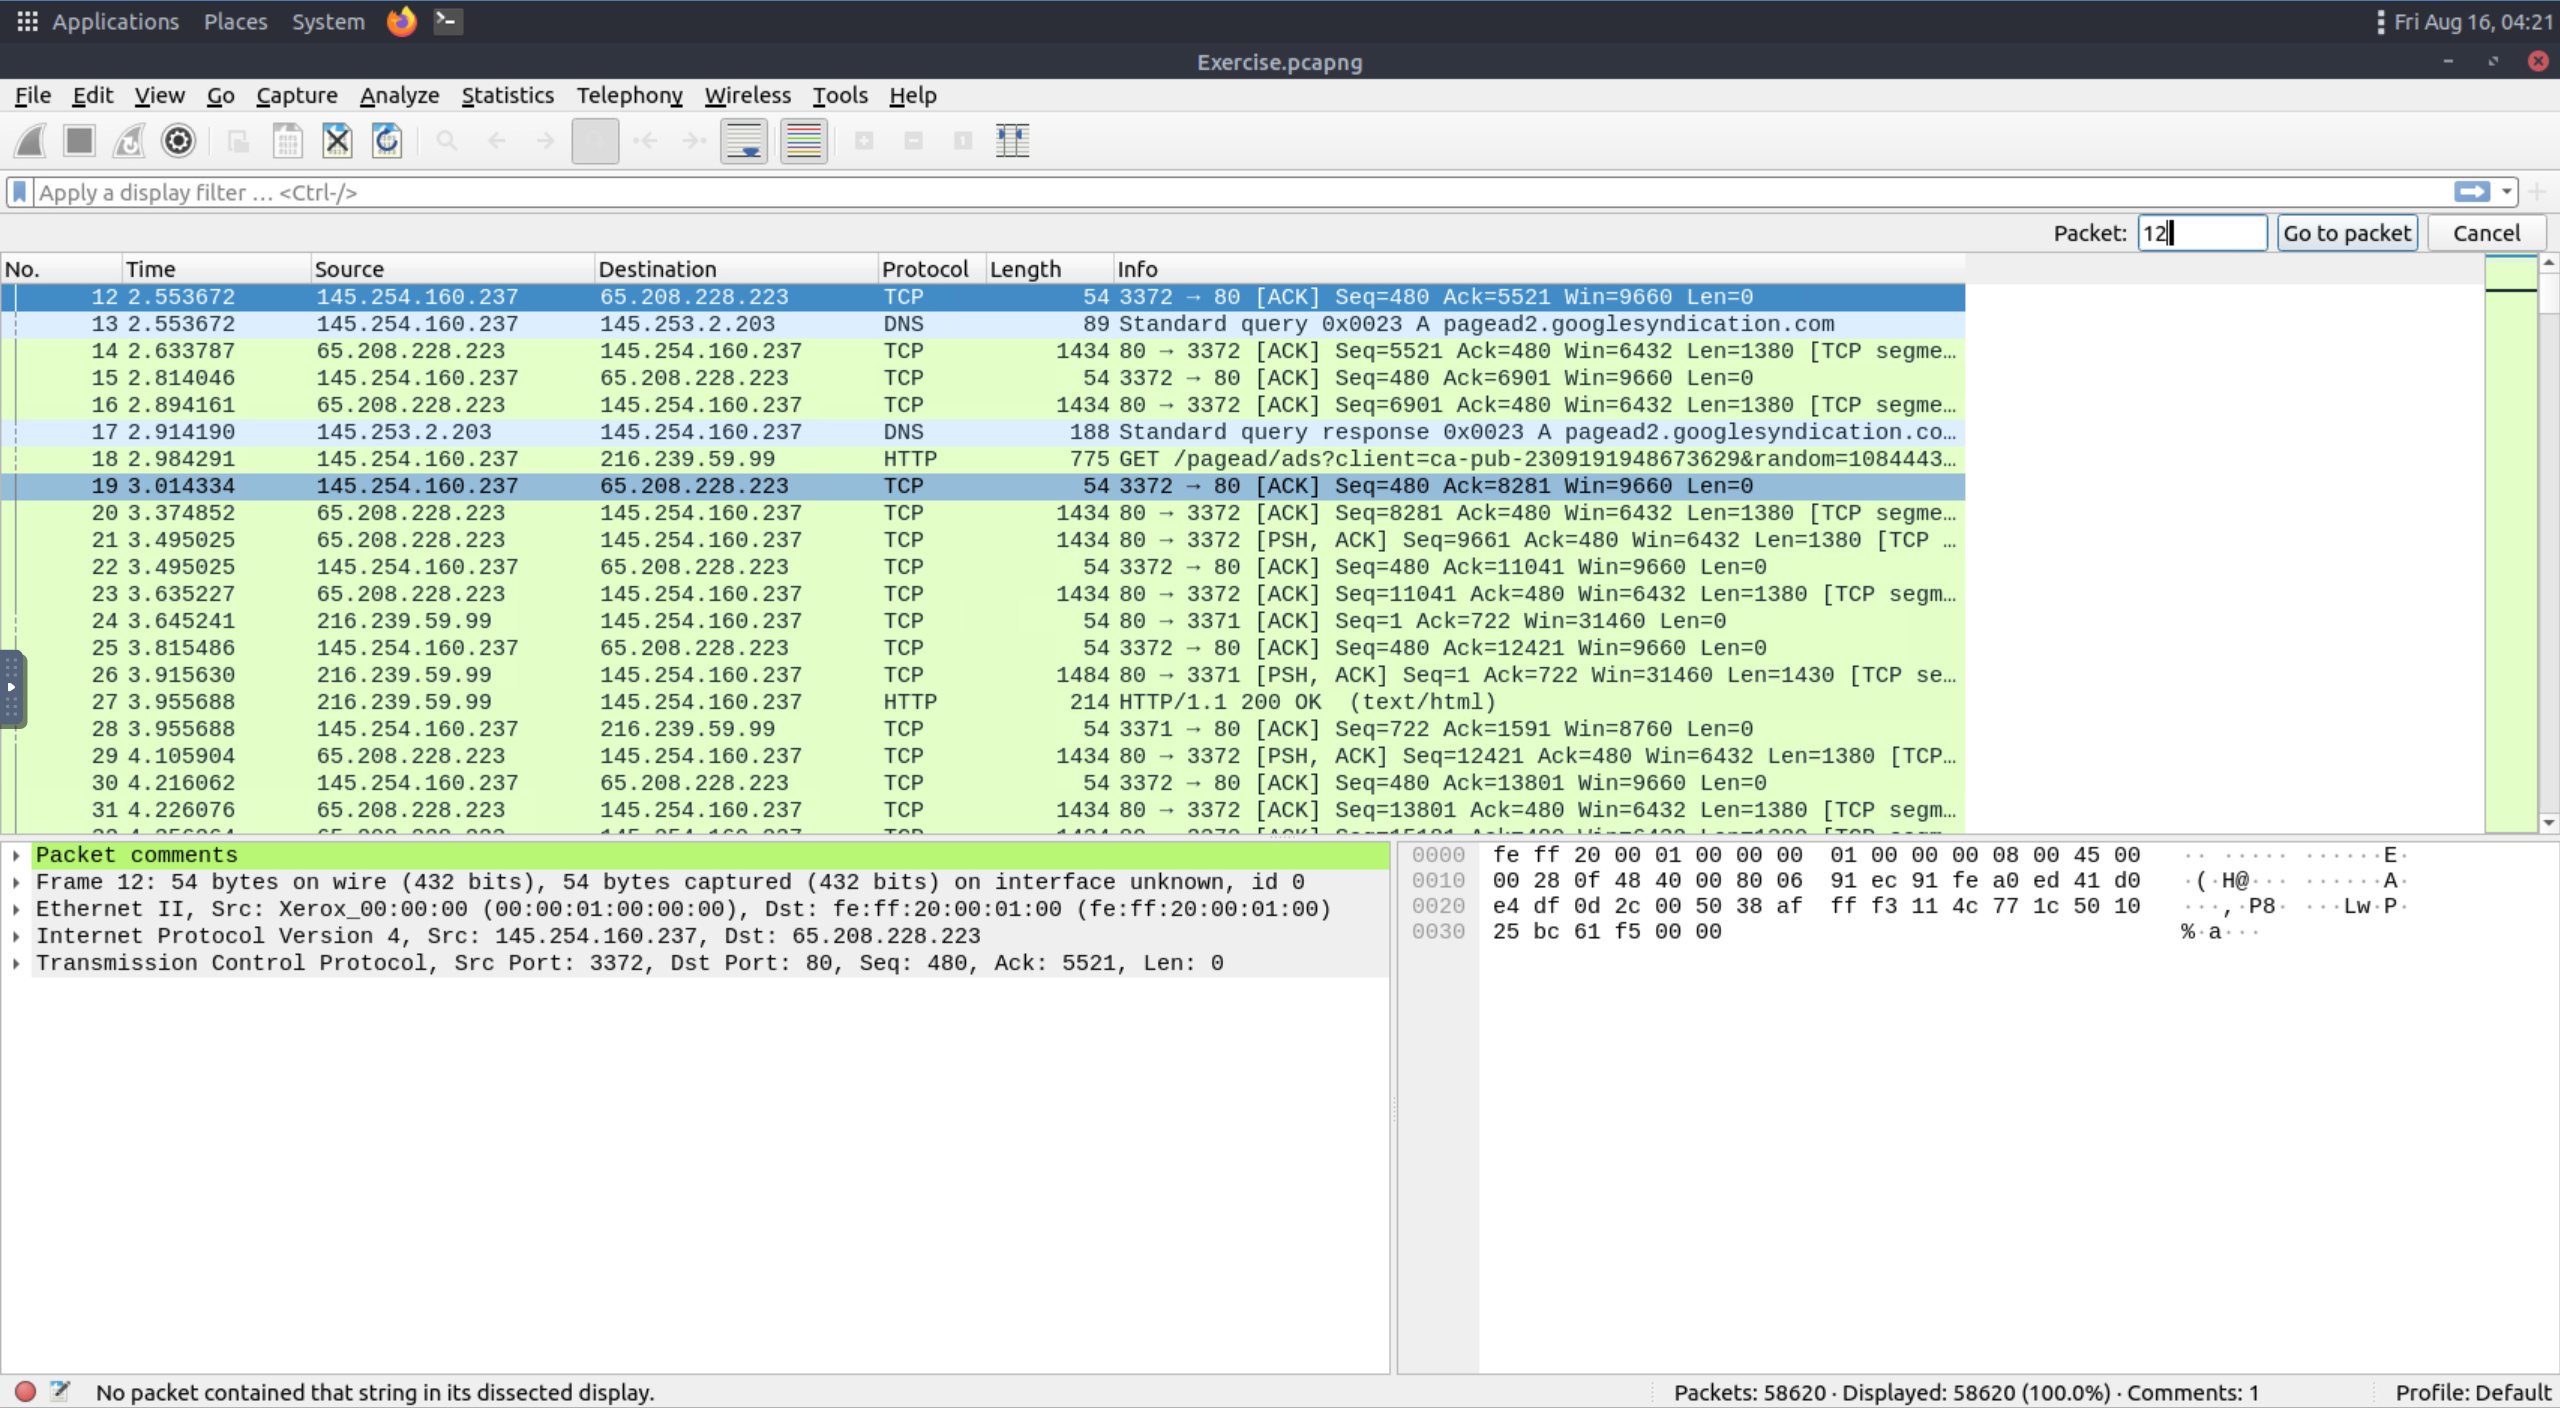
Task: Click expert info red circle in status bar
Action: pyautogui.click(x=26, y=1391)
